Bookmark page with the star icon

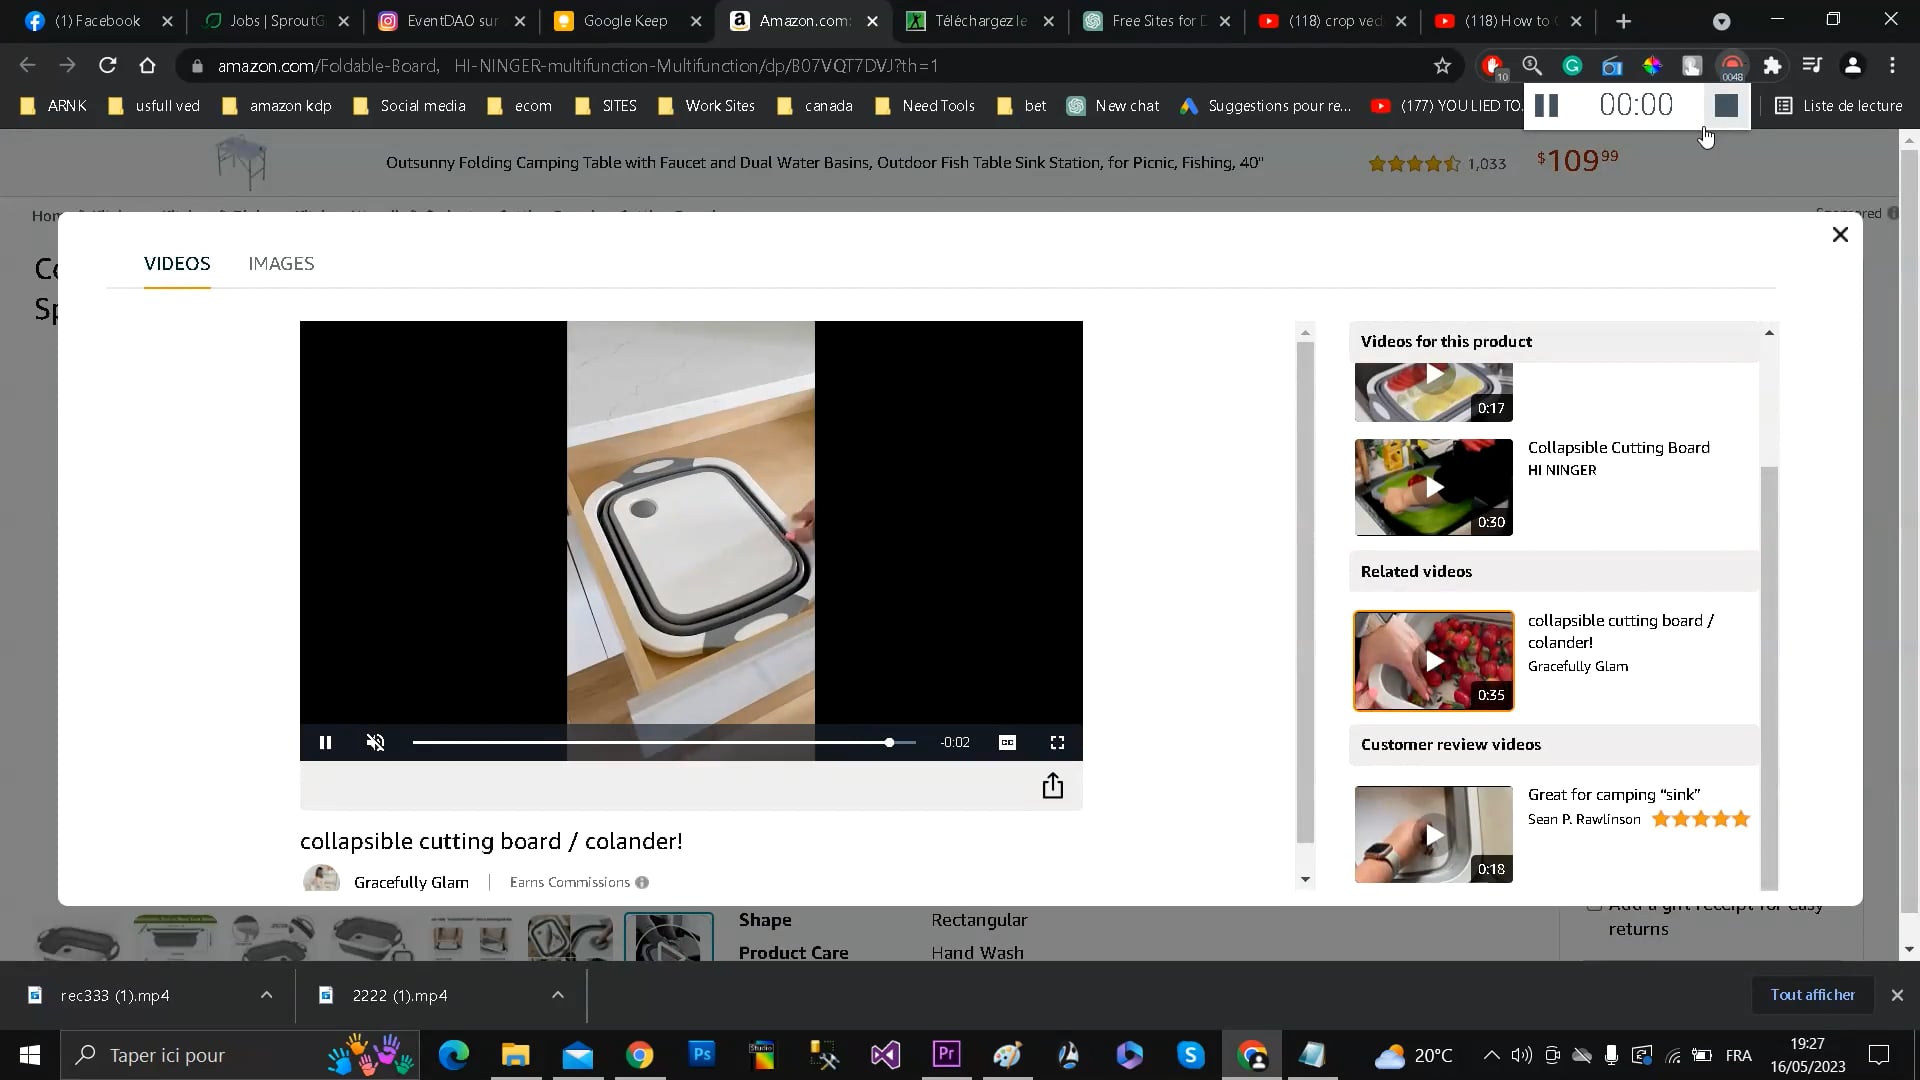1441,66
